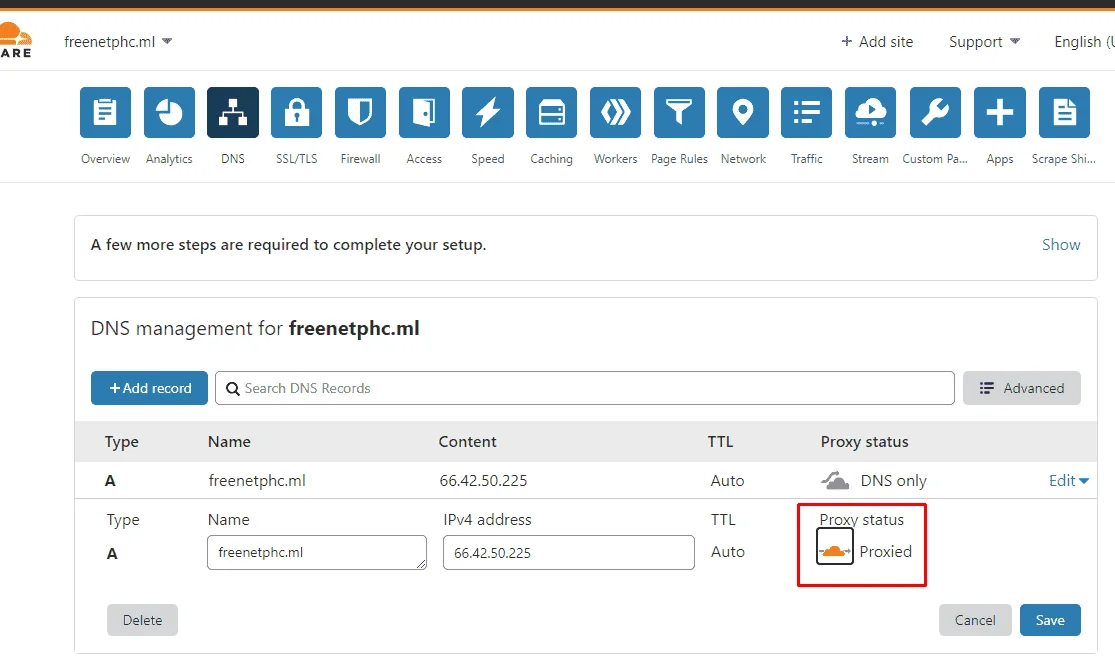Click the DNS only status text
This screenshot has width=1115, height=661.
pos(893,480)
